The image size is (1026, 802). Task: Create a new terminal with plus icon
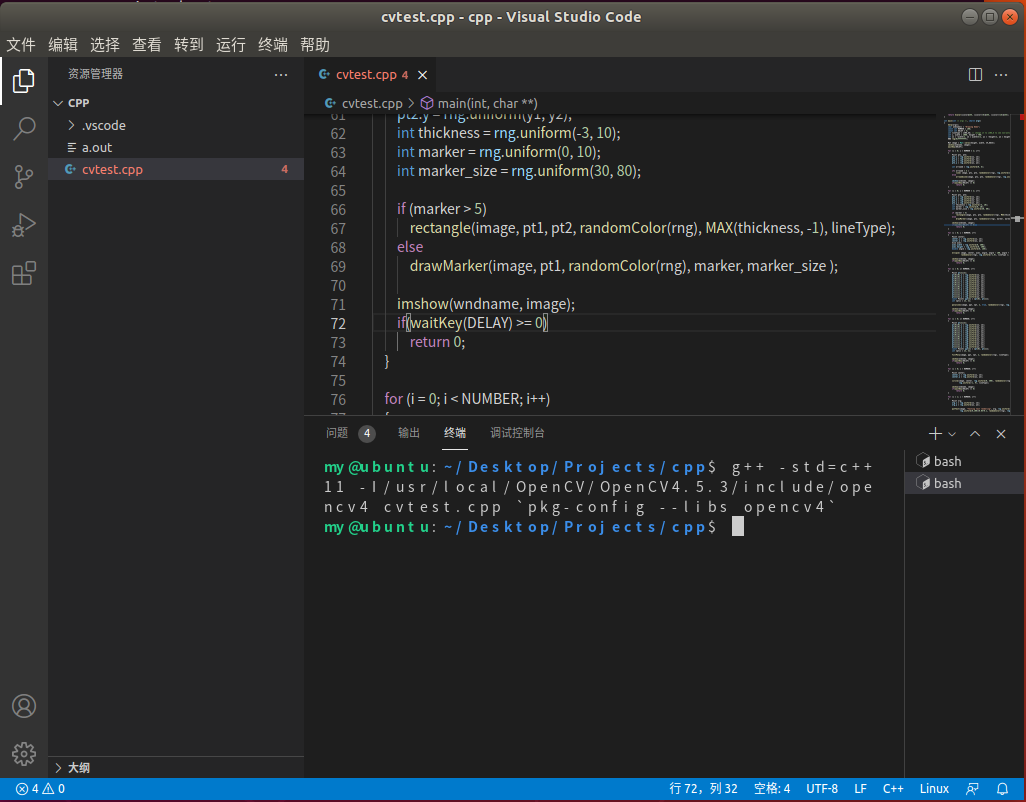(934, 434)
